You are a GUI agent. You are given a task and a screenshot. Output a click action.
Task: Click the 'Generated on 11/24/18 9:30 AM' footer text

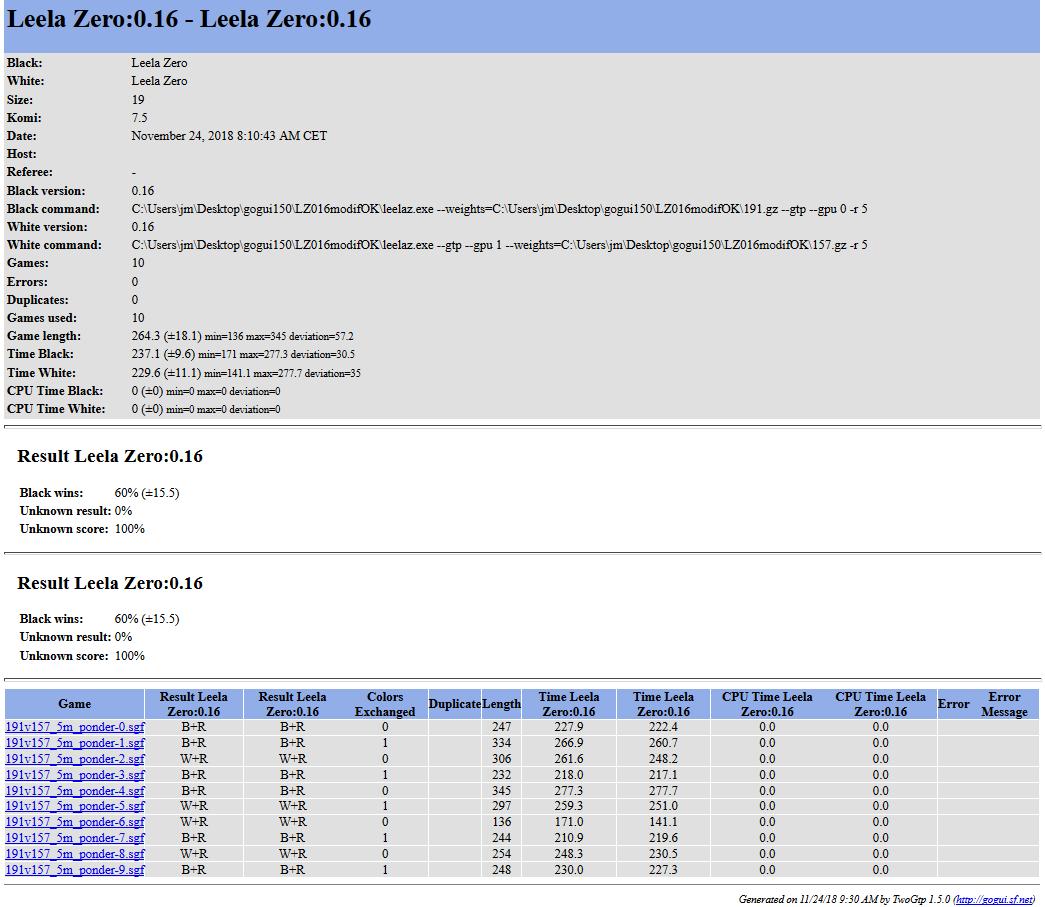[x=808, y=900]
